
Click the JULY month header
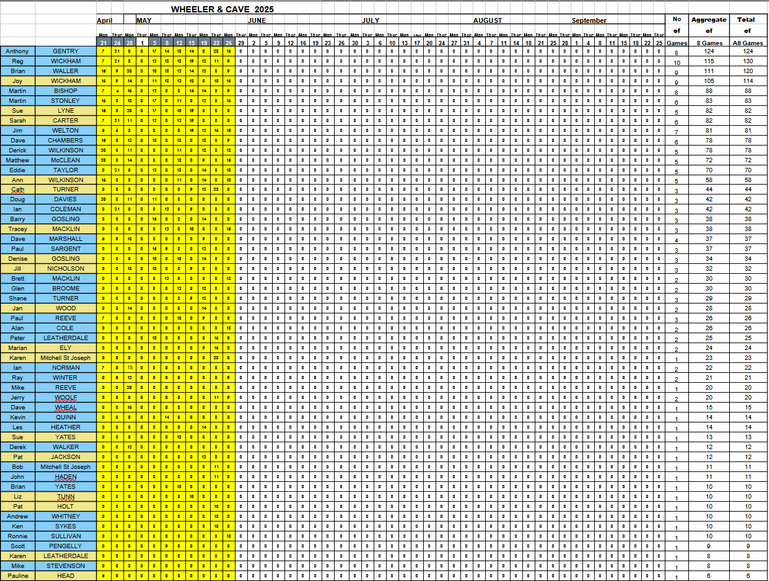(x=371, y=20)
